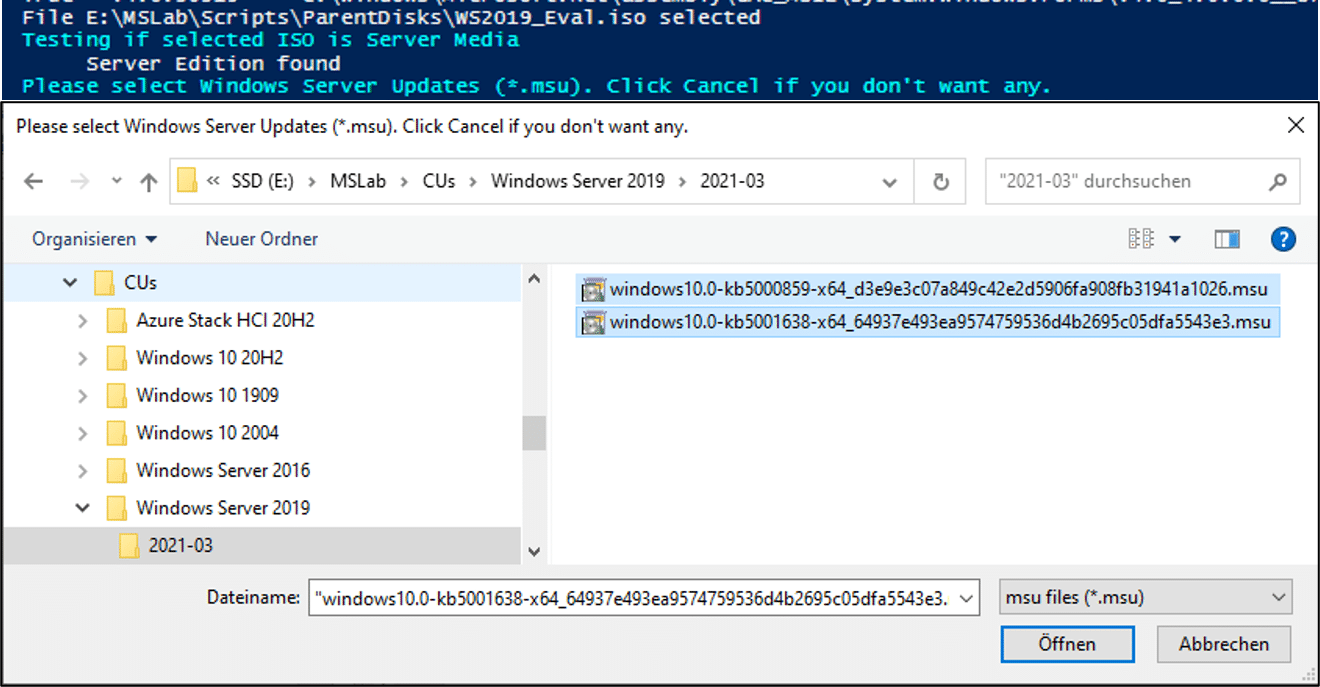Open the msu files (*.msu) filter dropdown

point(1146,598)
